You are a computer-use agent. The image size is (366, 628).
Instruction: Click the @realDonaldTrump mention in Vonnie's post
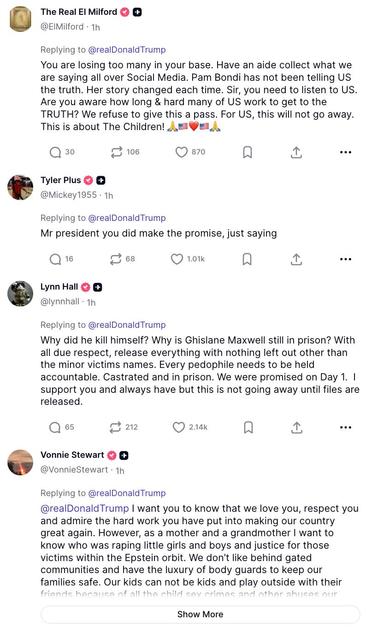84,508
